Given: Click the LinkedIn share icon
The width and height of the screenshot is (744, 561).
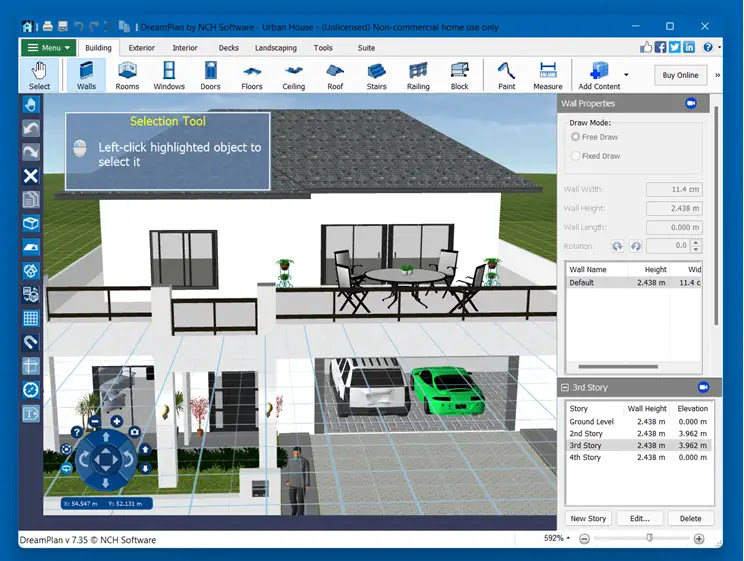Looking at the screenshot, I should pos(689,47).
